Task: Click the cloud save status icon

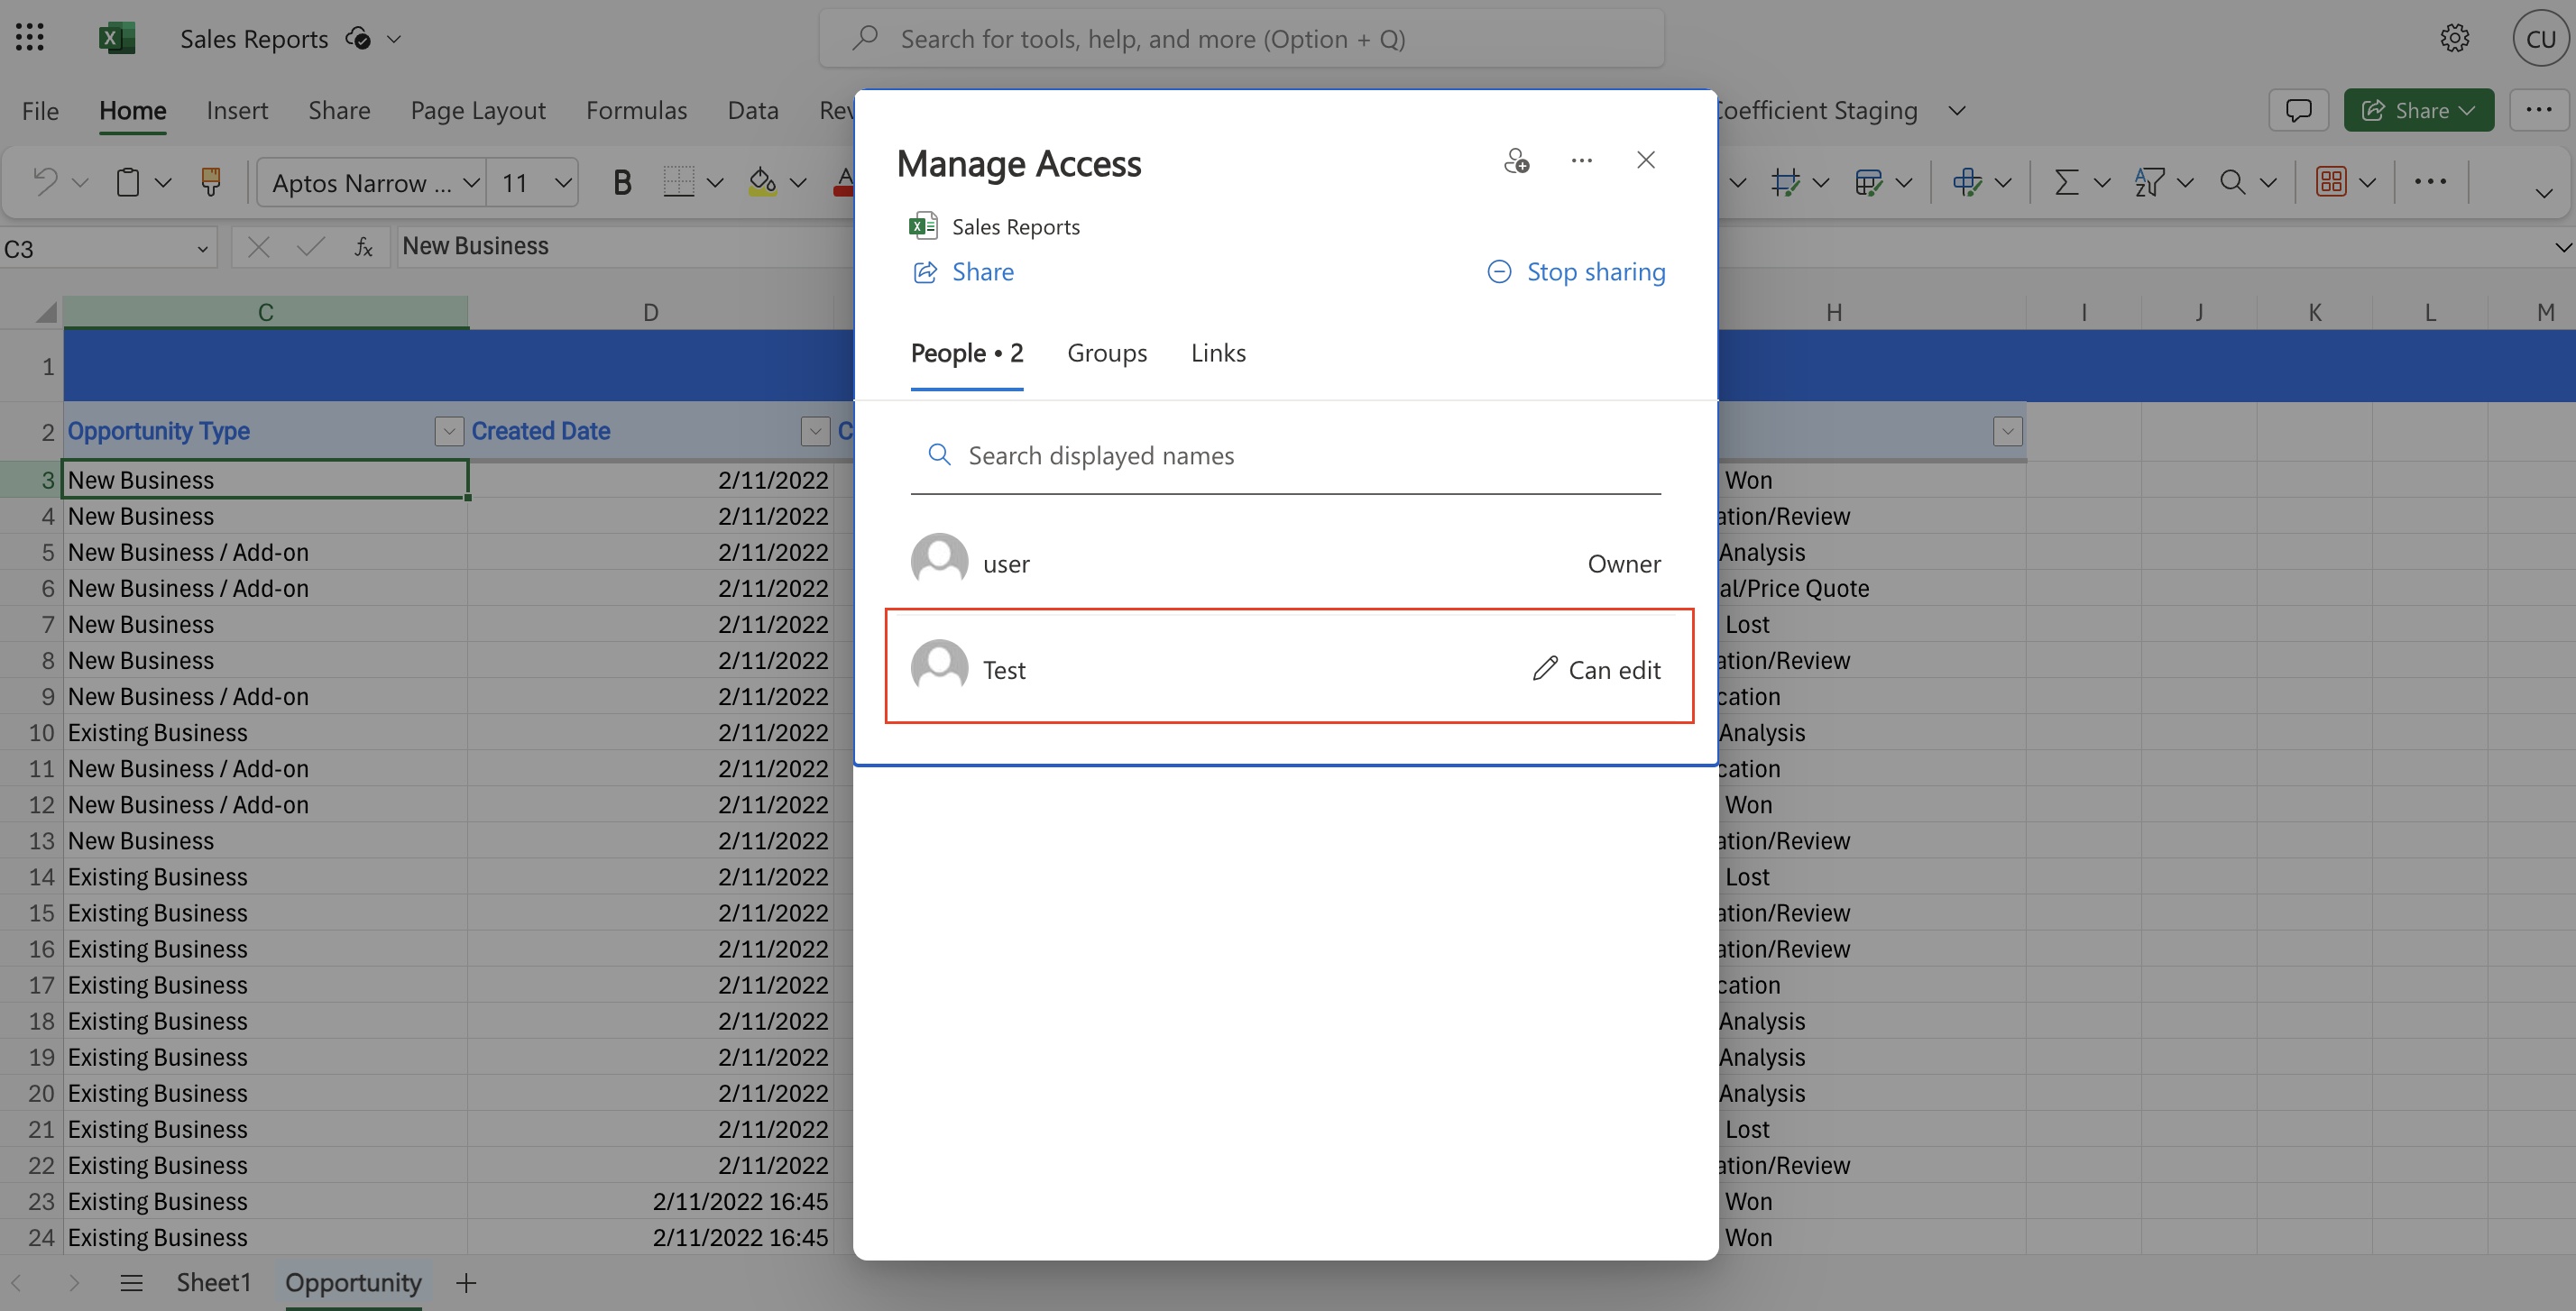Action: point(358,38)
